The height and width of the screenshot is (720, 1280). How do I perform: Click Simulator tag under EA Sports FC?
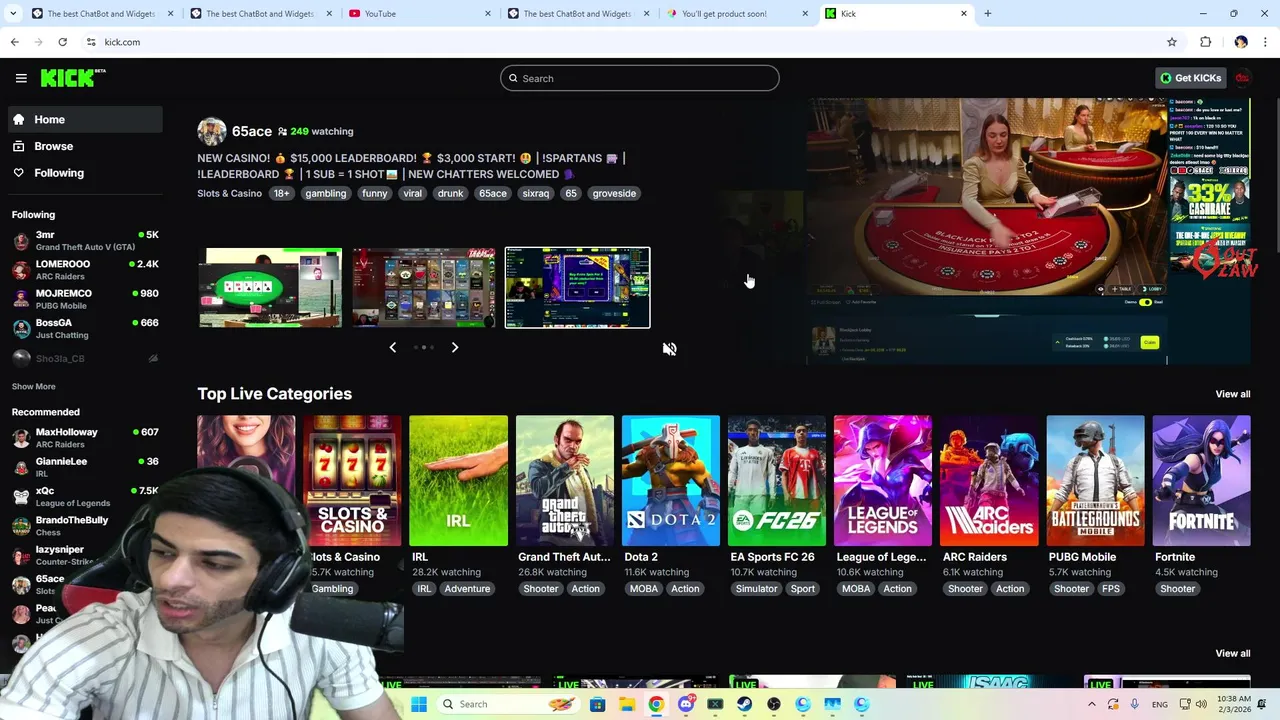point(756,589)
